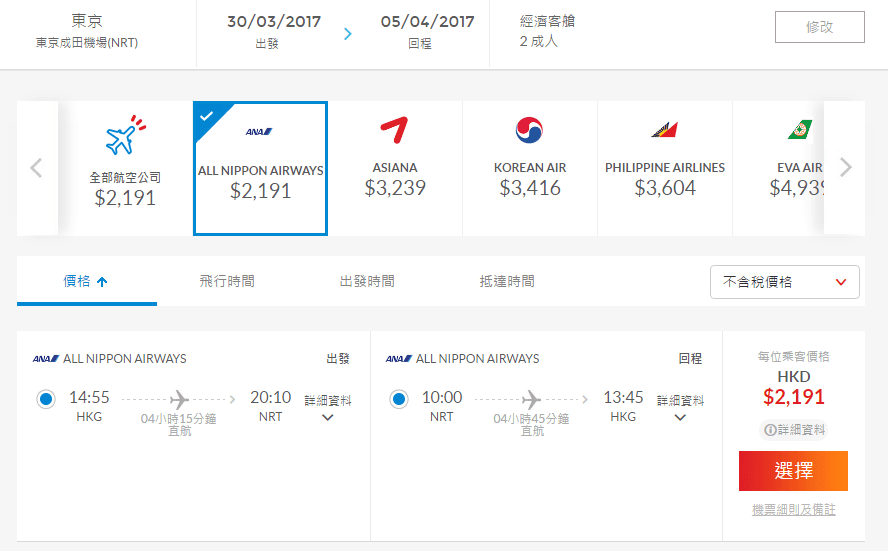The image size is (888, 551).
Task: Click the Korean Air logo
Action: 528,131
